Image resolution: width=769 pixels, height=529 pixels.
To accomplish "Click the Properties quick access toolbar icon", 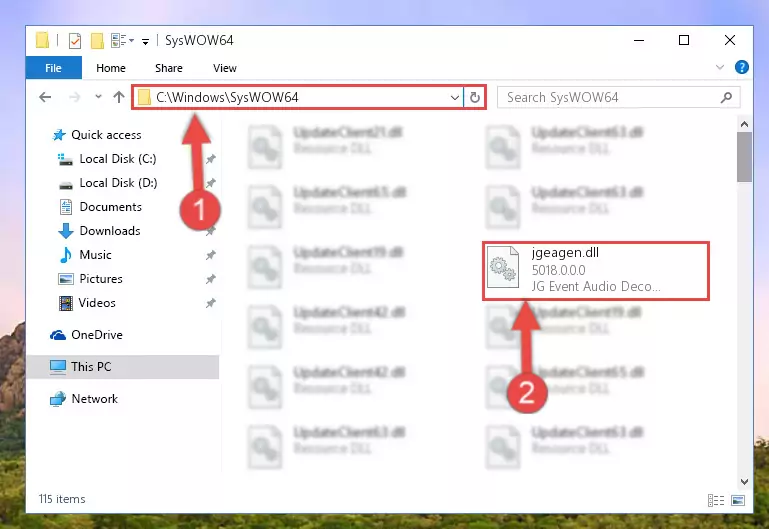I will [75, 41].
